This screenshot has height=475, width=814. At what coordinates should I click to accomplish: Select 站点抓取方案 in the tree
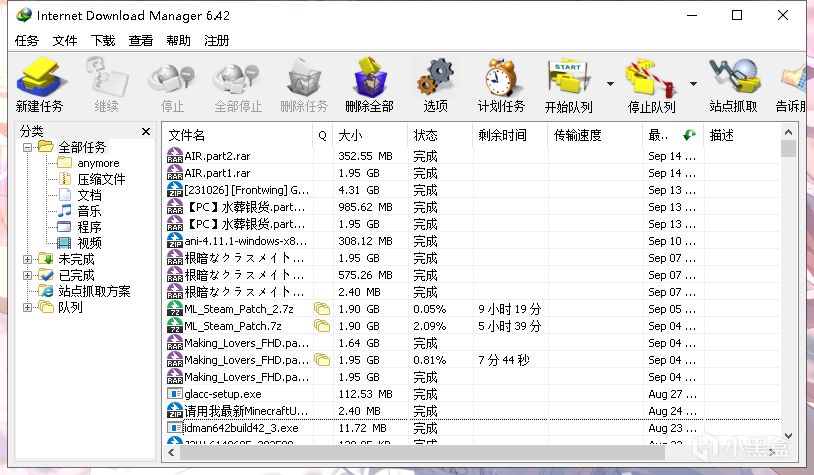click(94, 291)
